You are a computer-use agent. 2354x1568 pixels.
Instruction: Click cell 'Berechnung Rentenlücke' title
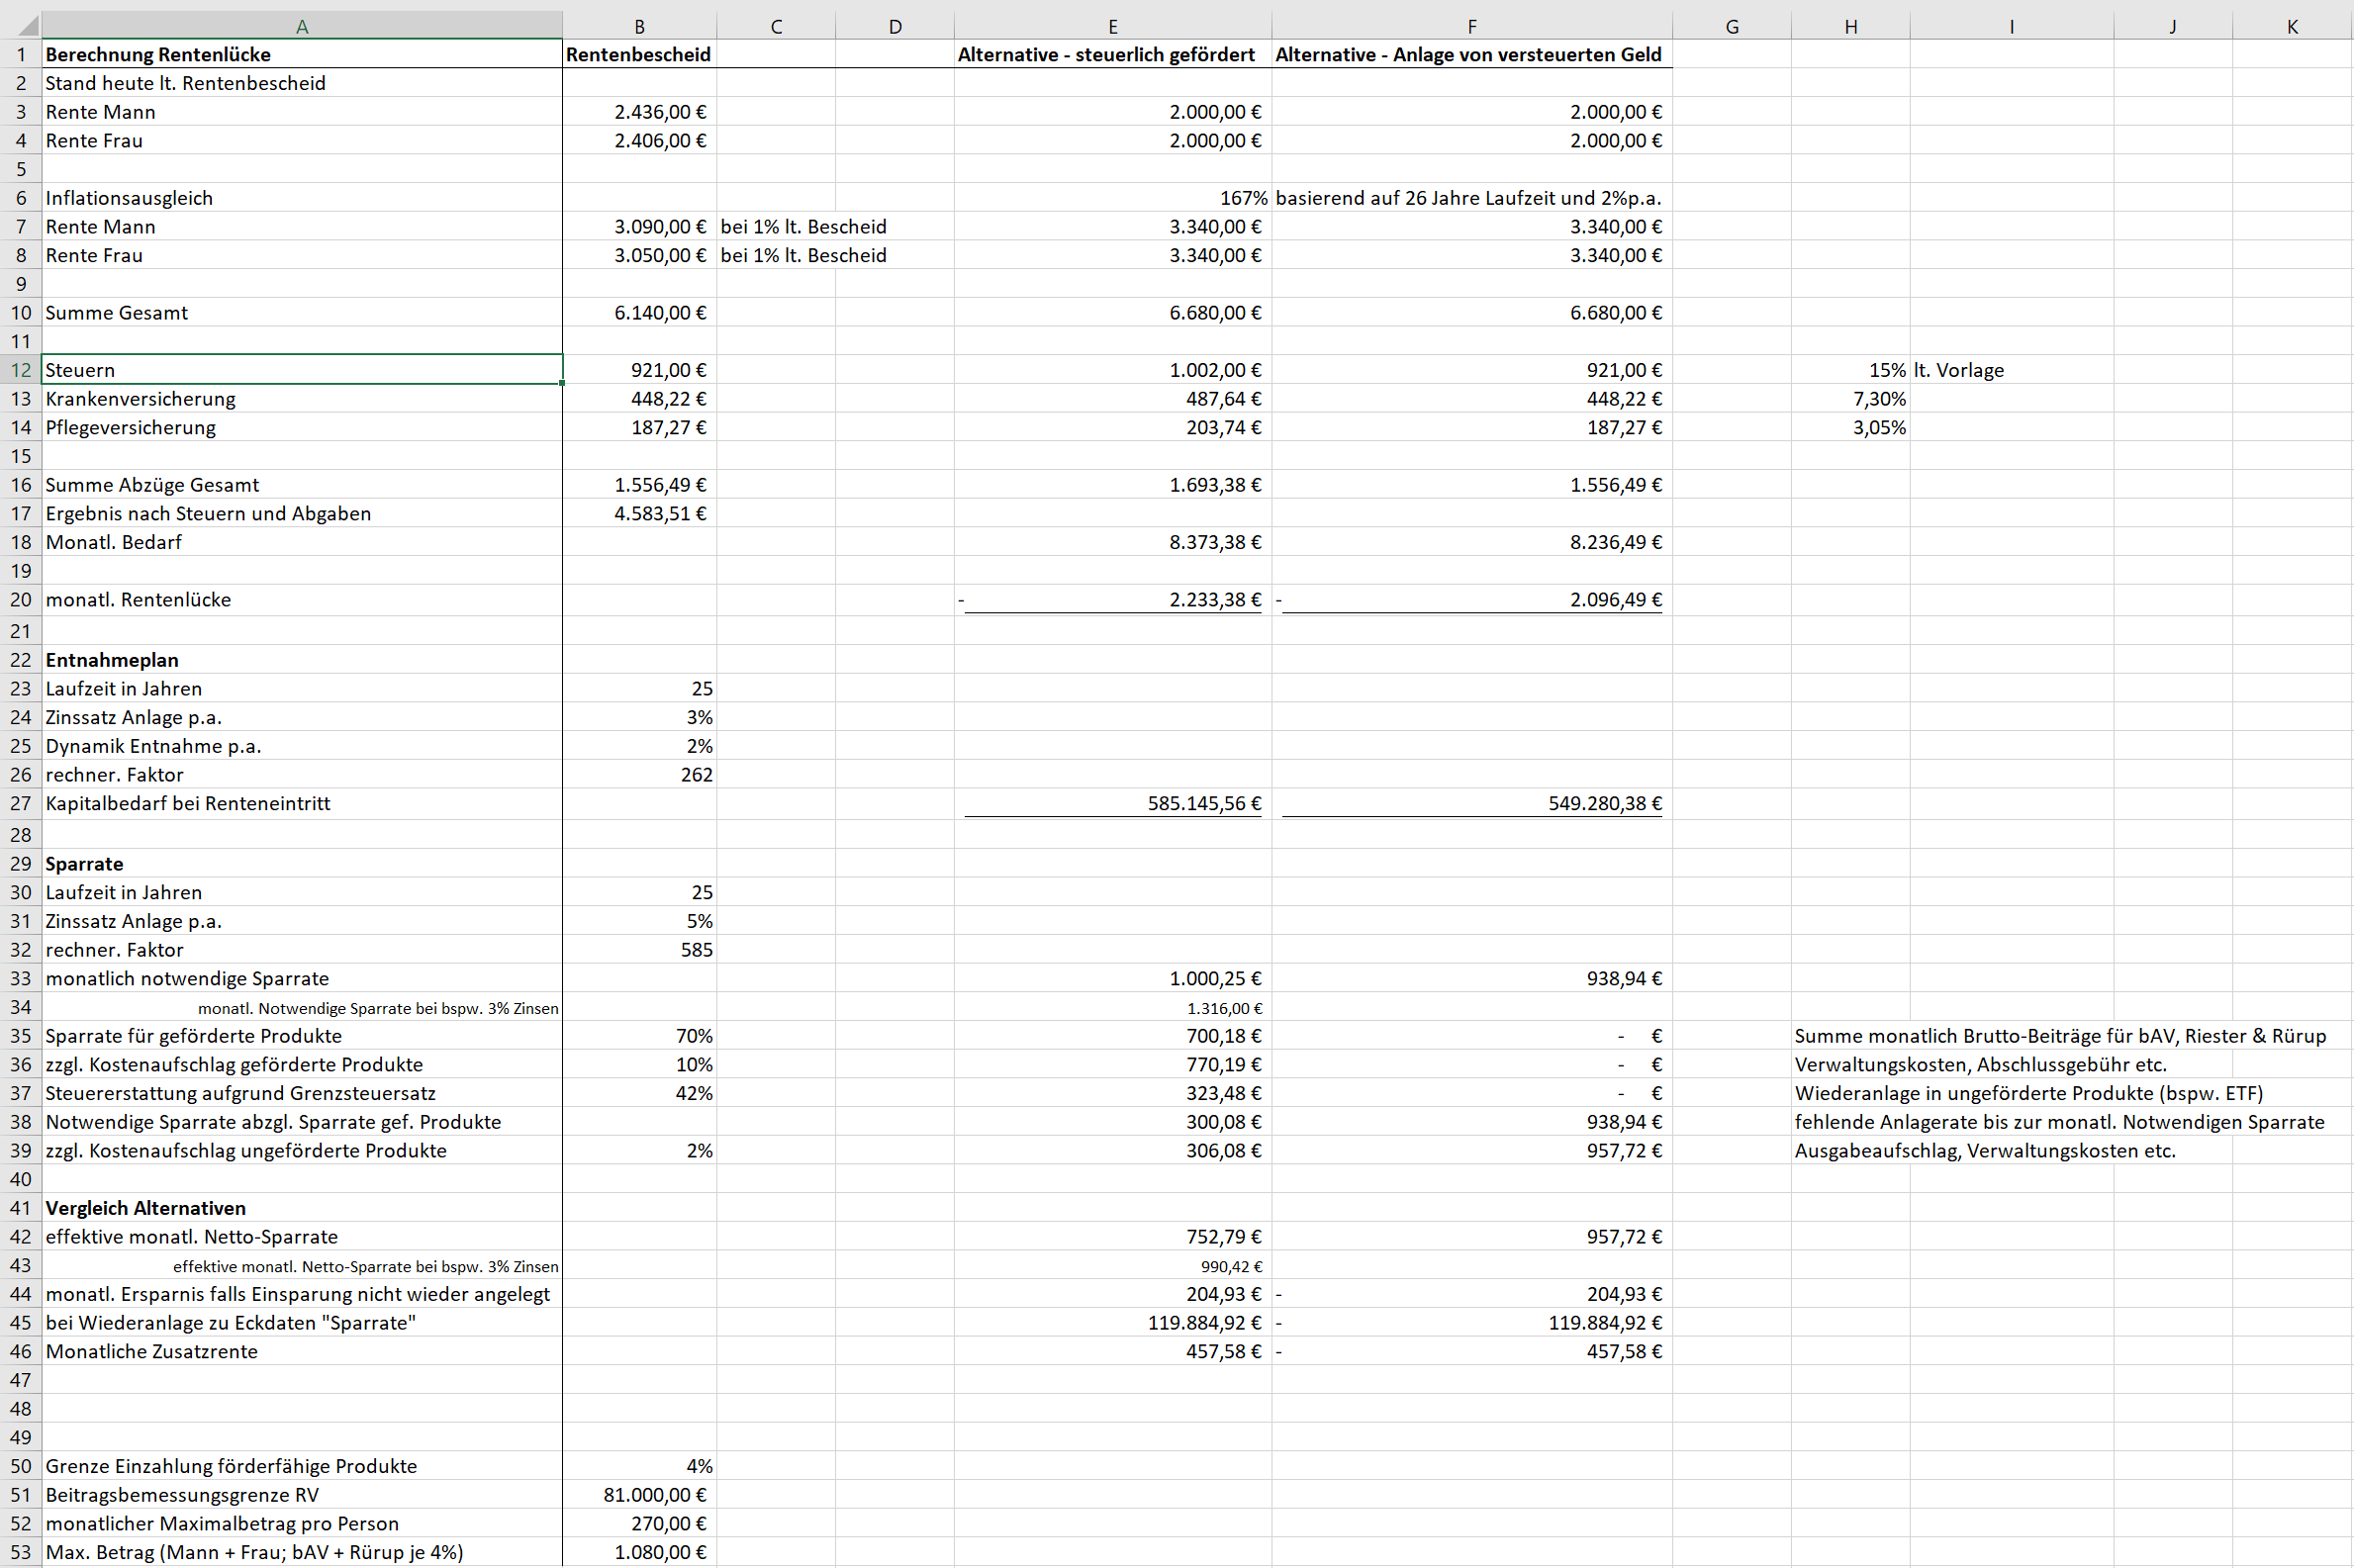click(158, 55)
